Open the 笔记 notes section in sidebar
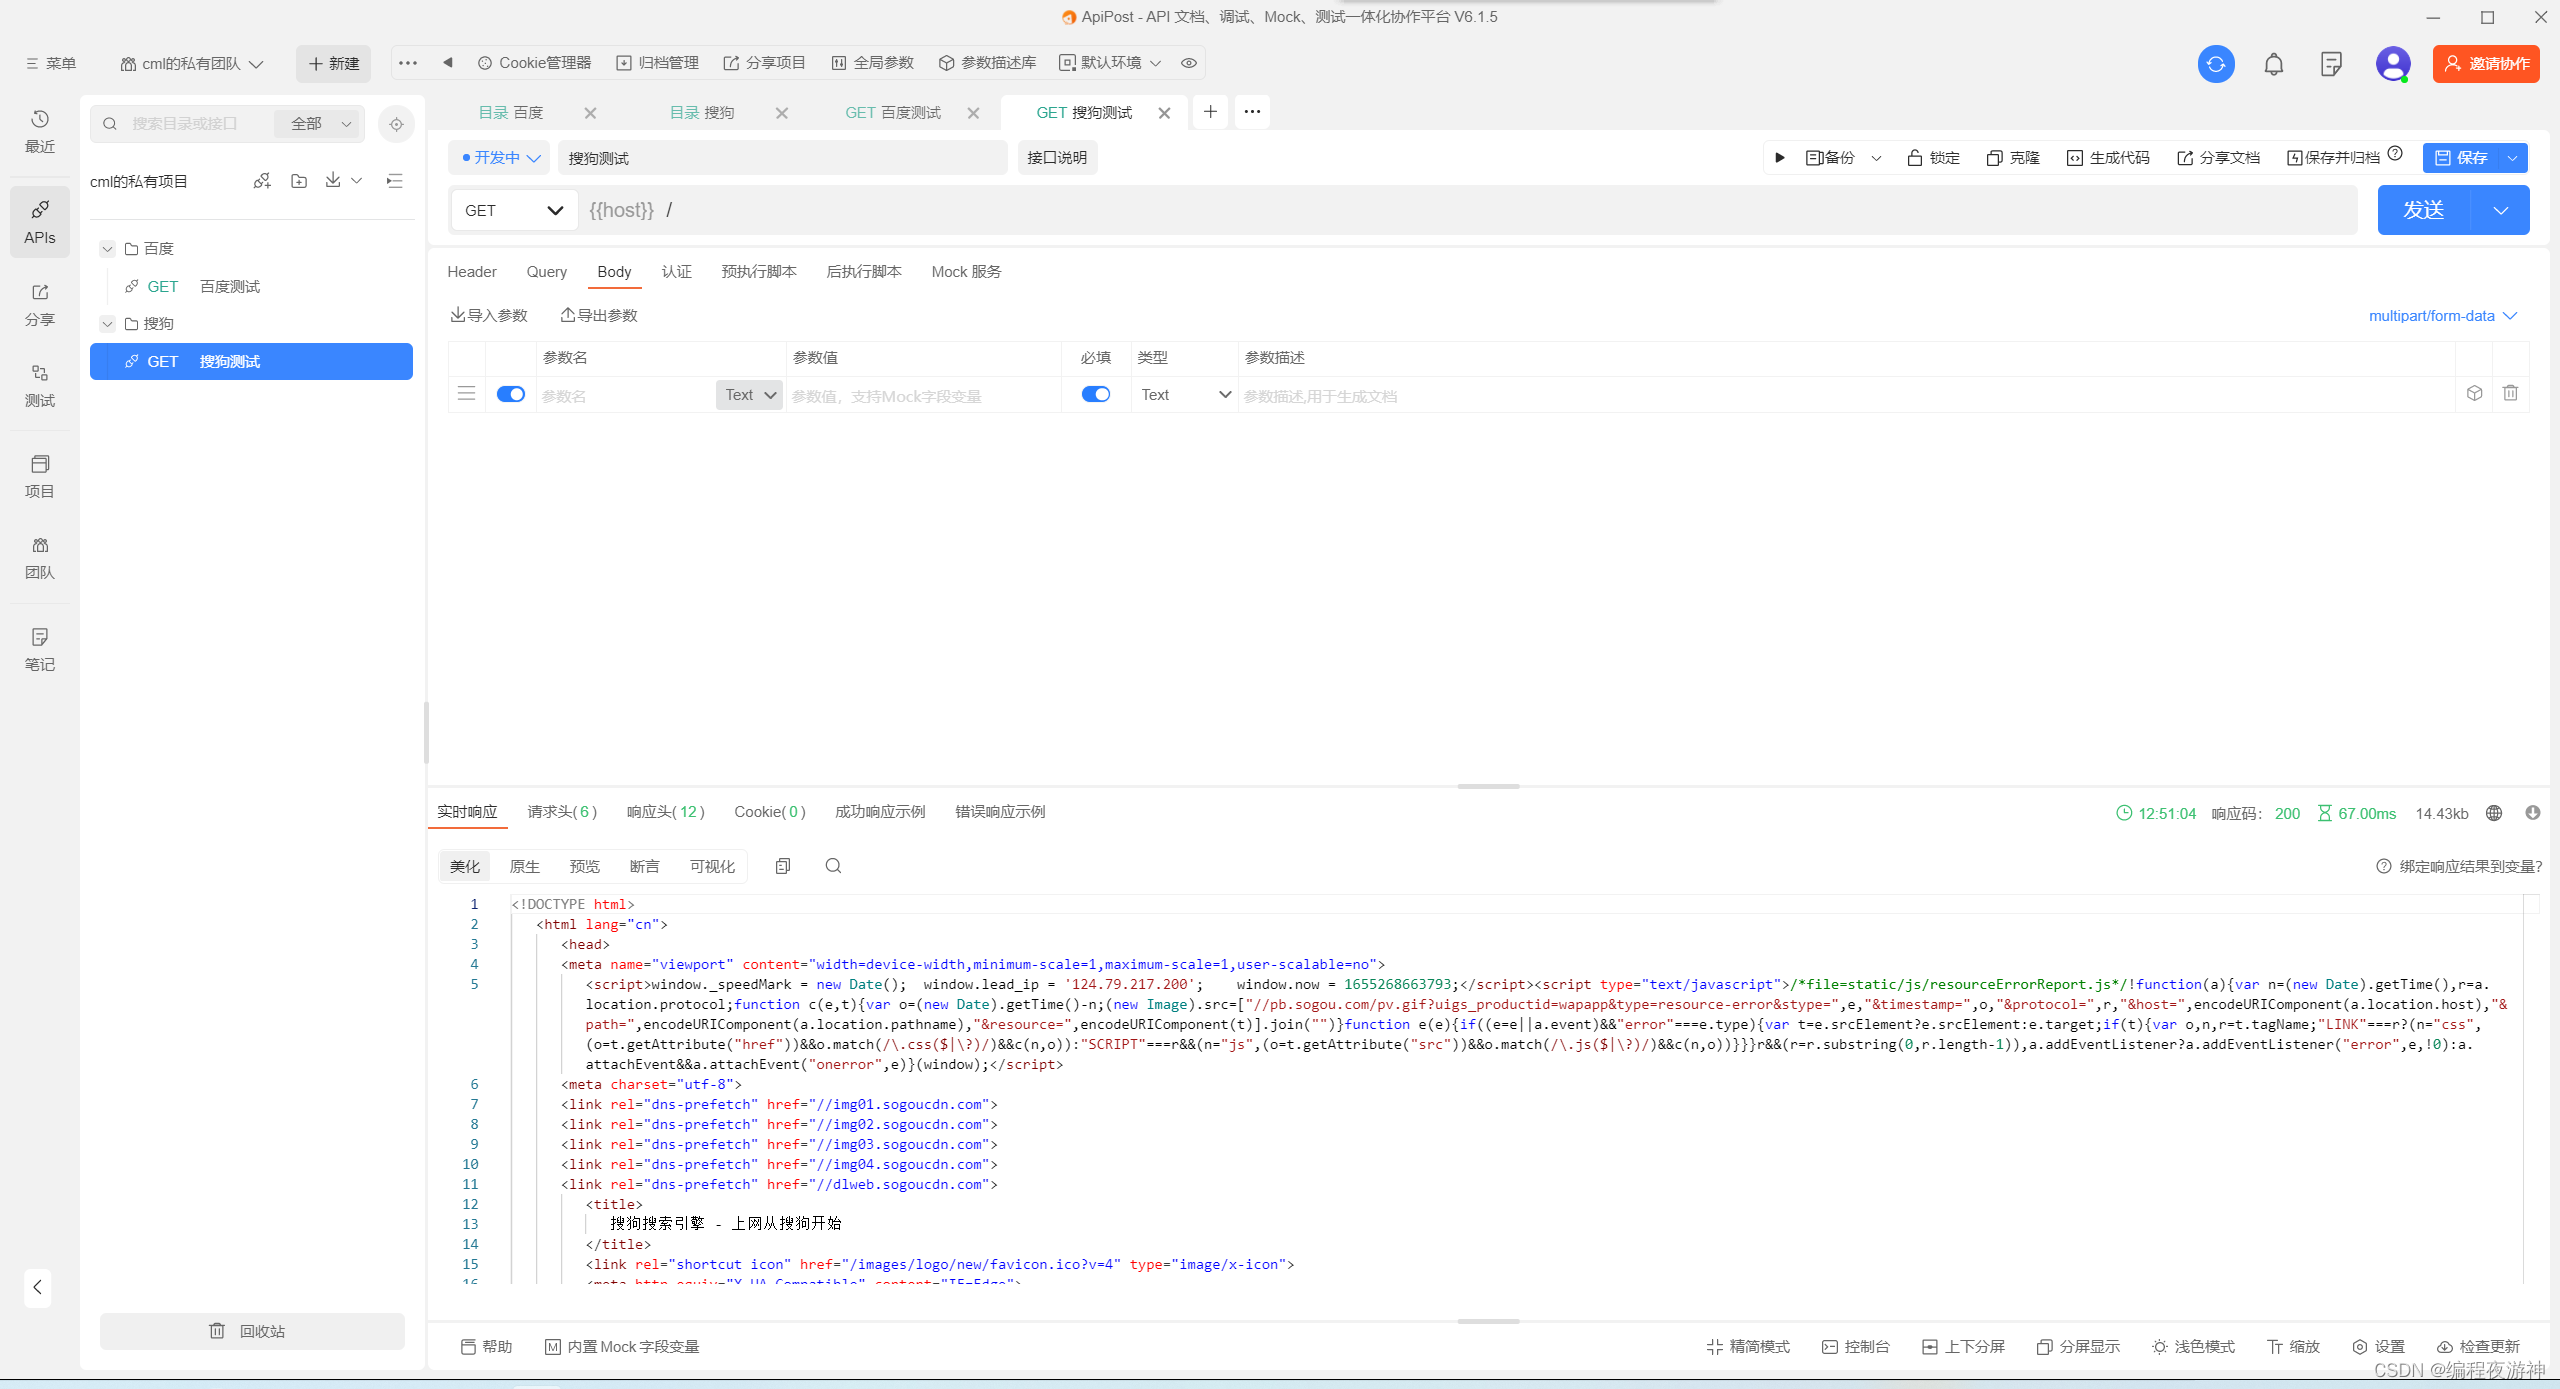The width and height of the screenshot is (2560, 1389). 40,649
